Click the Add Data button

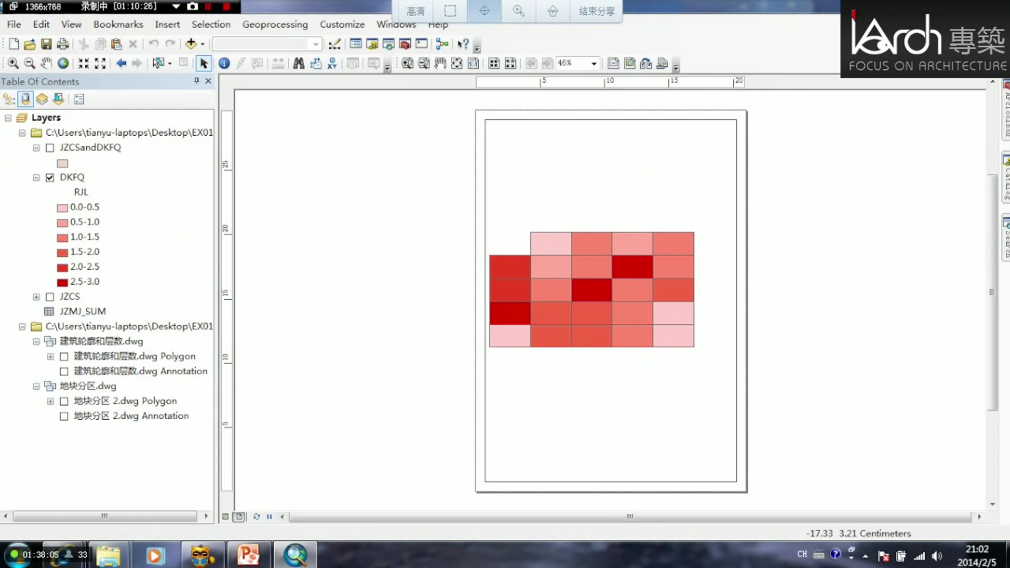click(x=191, y=44)
